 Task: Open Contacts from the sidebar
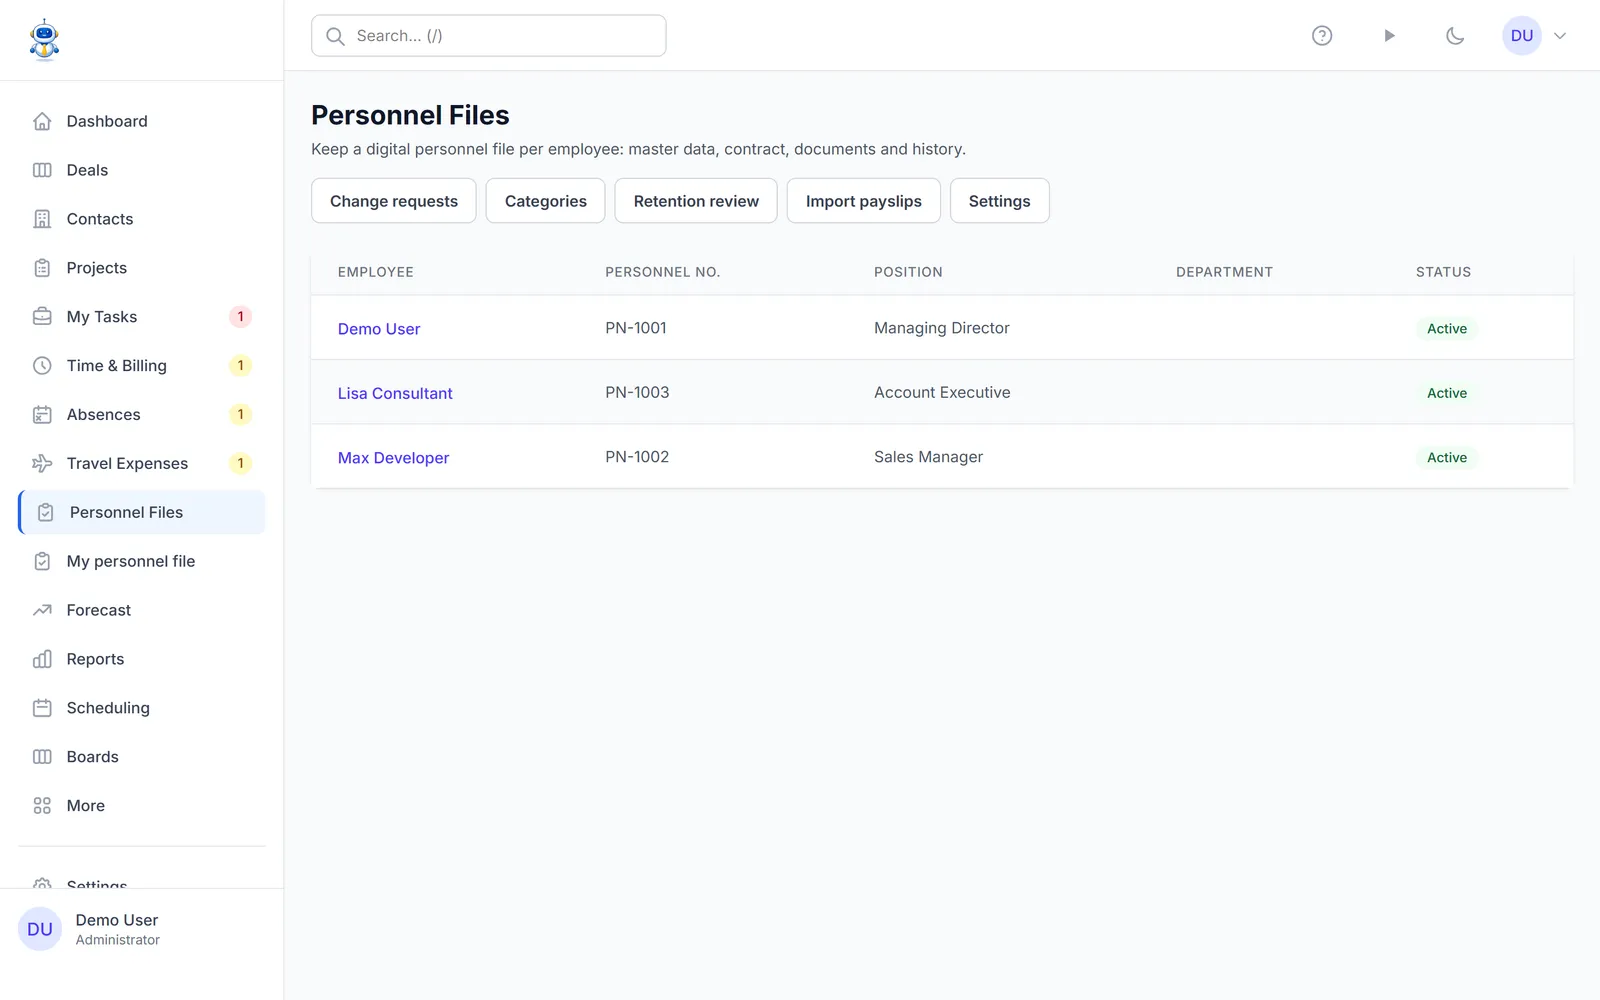point(142,219)
